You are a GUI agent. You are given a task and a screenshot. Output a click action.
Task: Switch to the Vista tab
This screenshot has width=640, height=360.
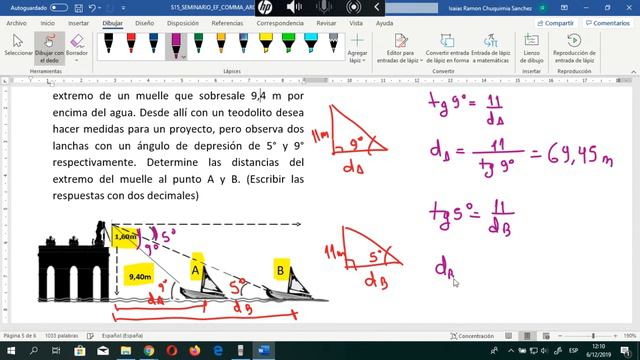(356, 23)
